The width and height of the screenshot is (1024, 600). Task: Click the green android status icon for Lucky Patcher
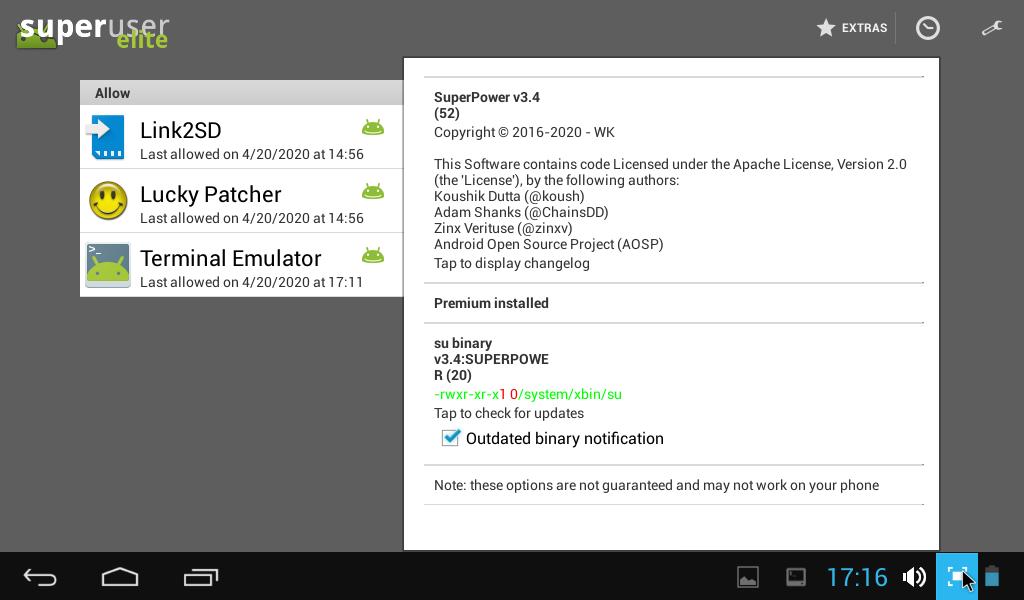[373, 191]
